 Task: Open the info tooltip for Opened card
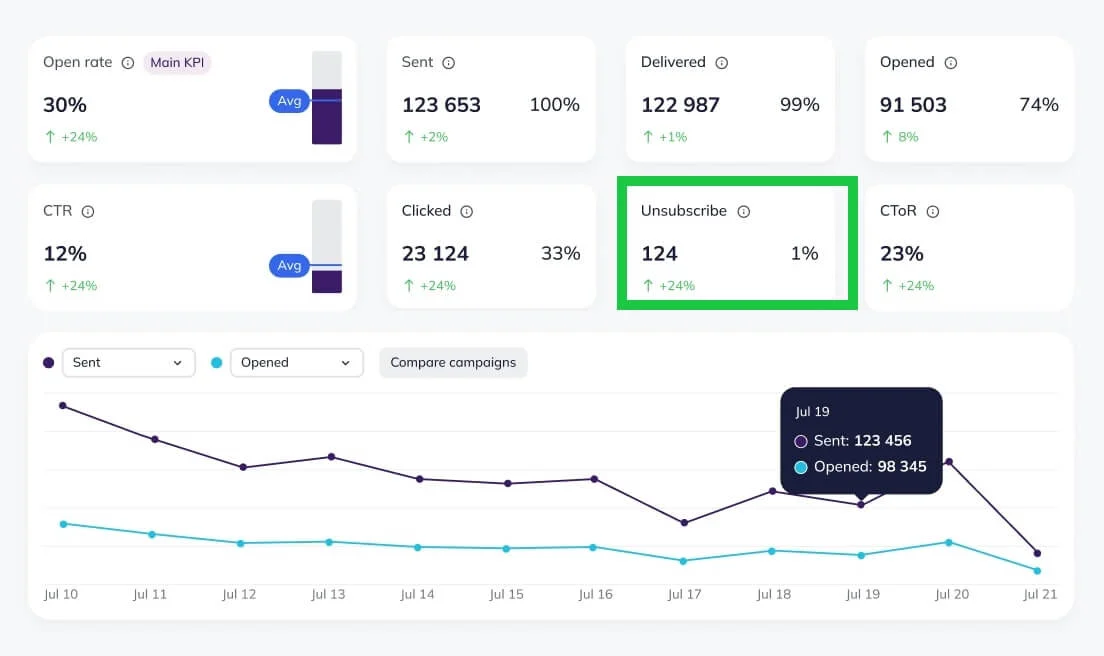(x=951, y=63)
